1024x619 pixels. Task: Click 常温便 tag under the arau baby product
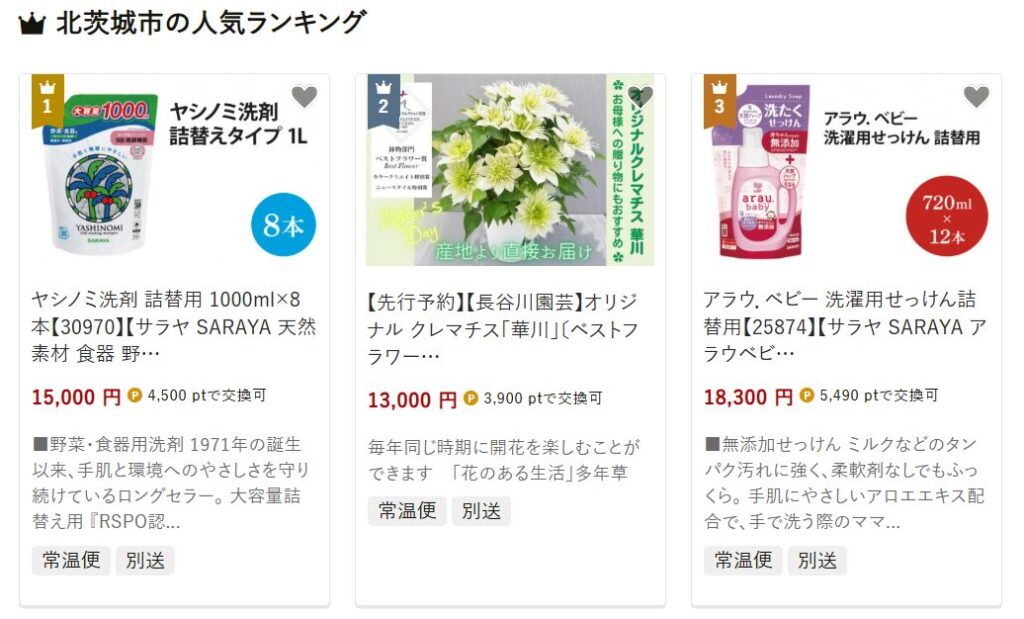point(743,560)
